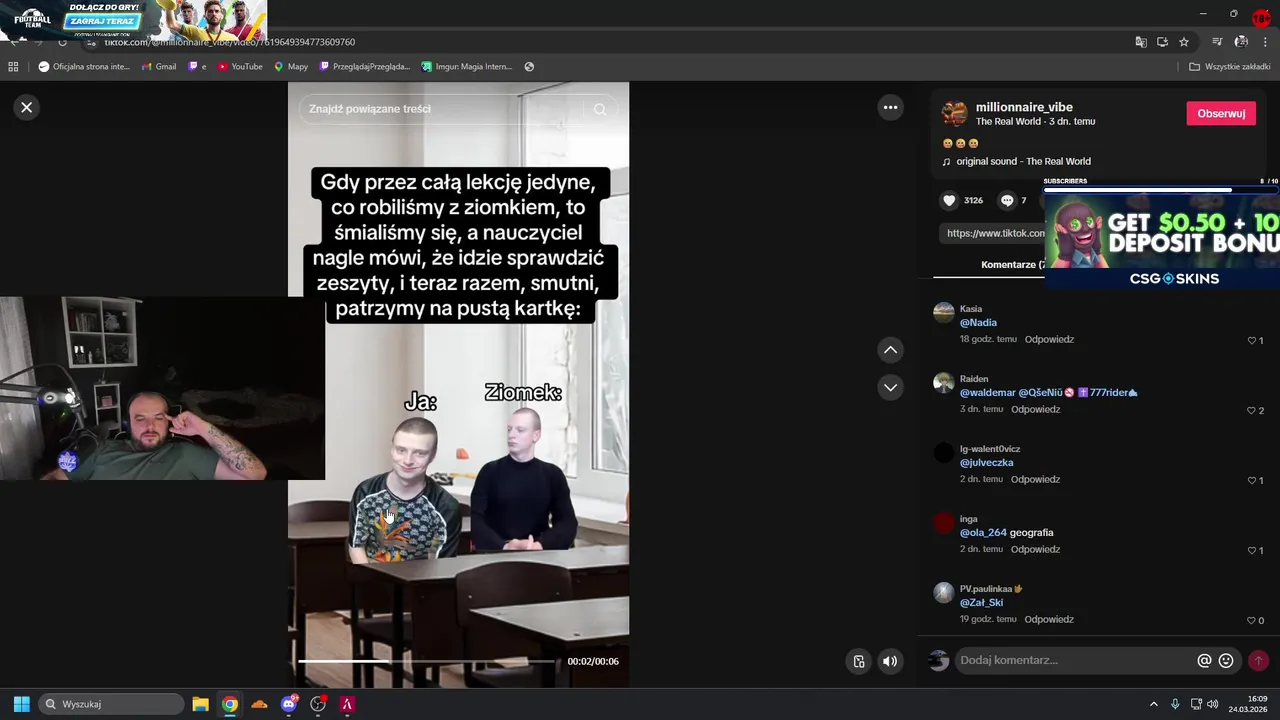1280x720 pixels.
Task: Open the @Nadia mention
Action: [978, 323]
